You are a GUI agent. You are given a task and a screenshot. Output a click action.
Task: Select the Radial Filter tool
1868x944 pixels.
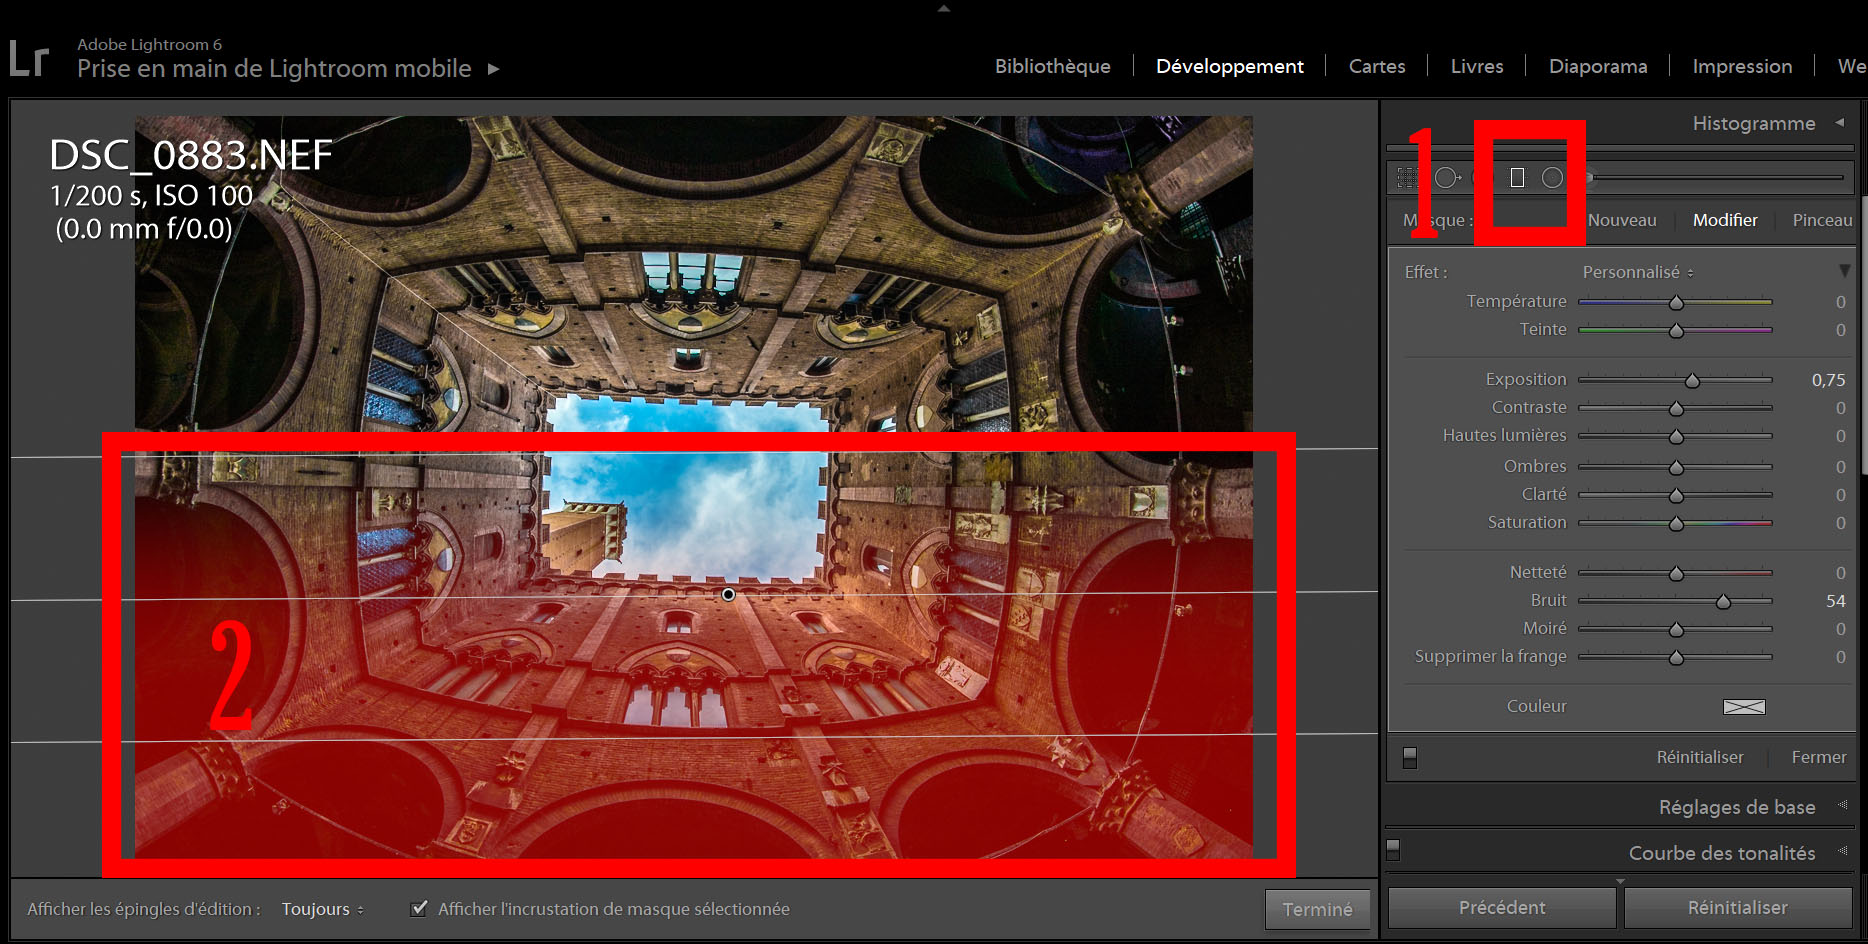[1552, 178]
